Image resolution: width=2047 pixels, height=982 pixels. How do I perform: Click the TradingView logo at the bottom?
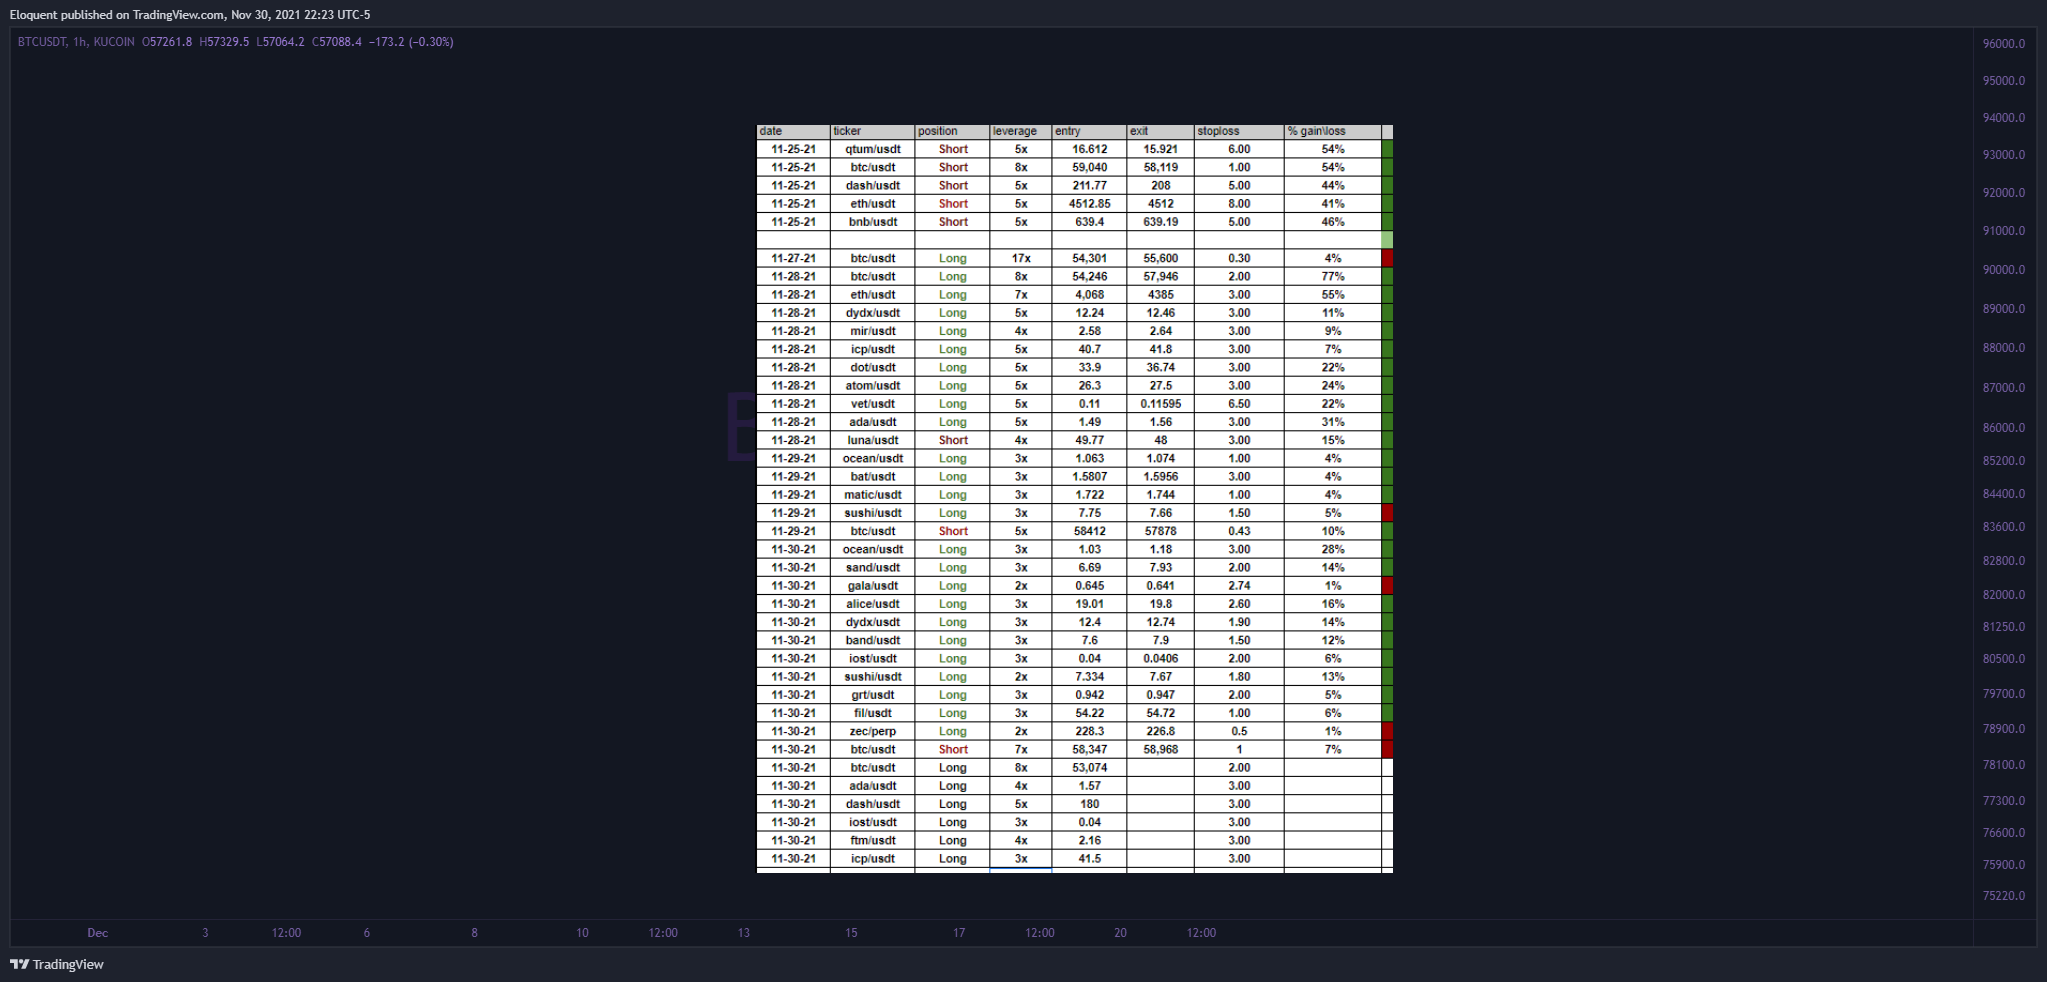57,964
